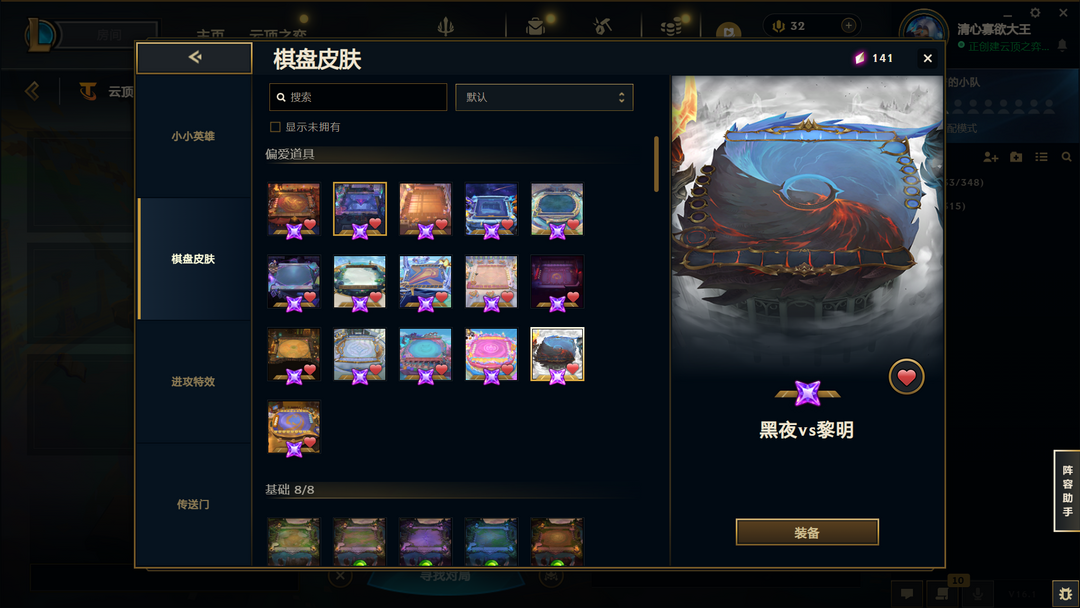The height and width of the screenshot is (608, 1080).
Task: Click the notification bell icon
Action: pos(1062,45)
